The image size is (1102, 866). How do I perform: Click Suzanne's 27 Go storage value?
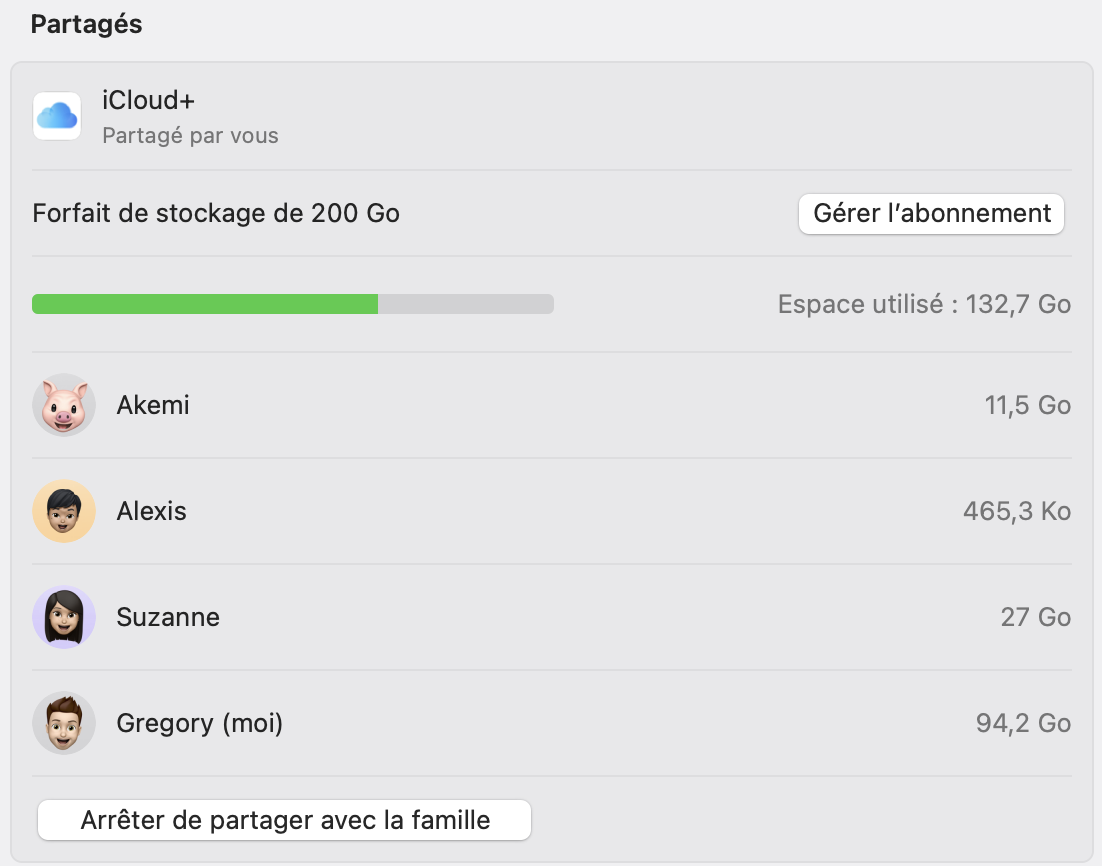[1035, 617]
